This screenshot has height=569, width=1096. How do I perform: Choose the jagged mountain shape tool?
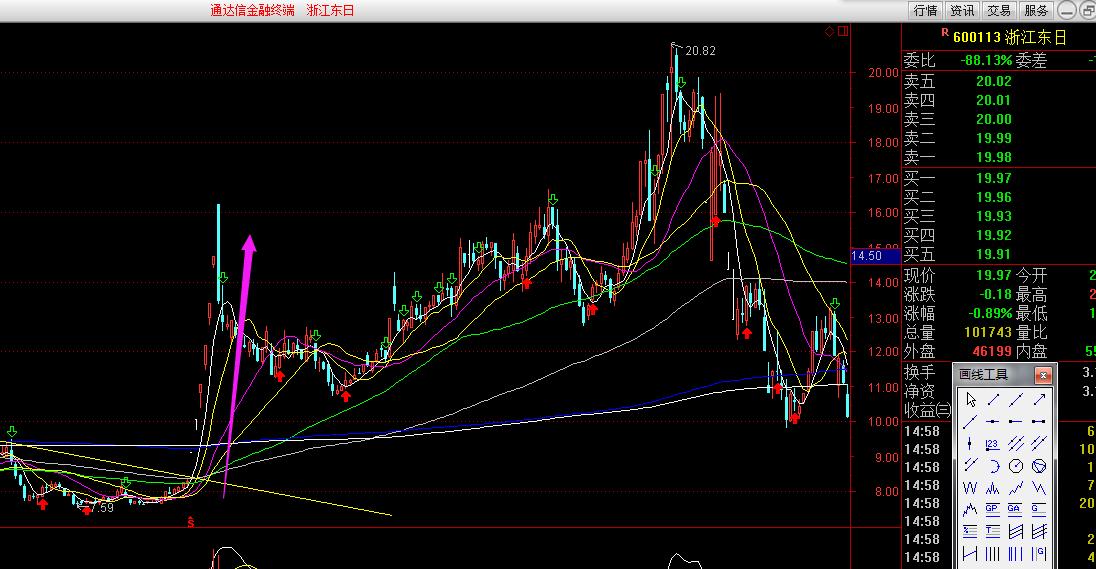970,510
